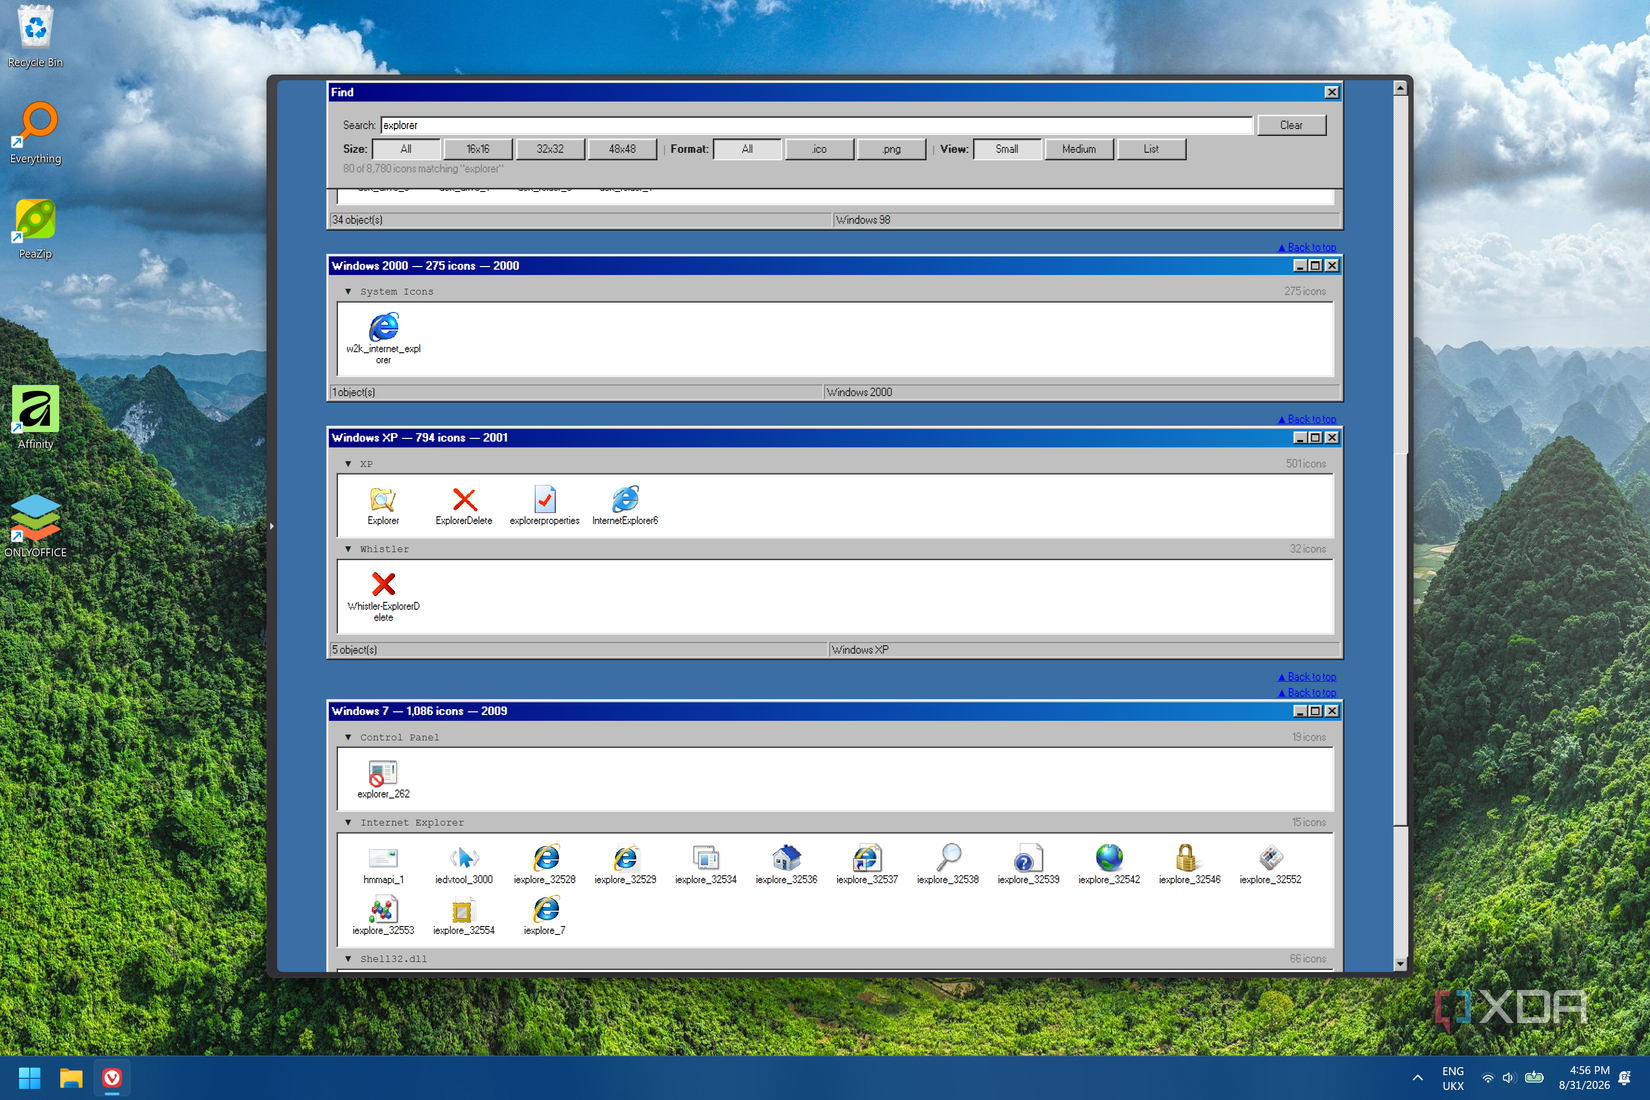Collapse the Control Panel section

[x=348, y=738]
